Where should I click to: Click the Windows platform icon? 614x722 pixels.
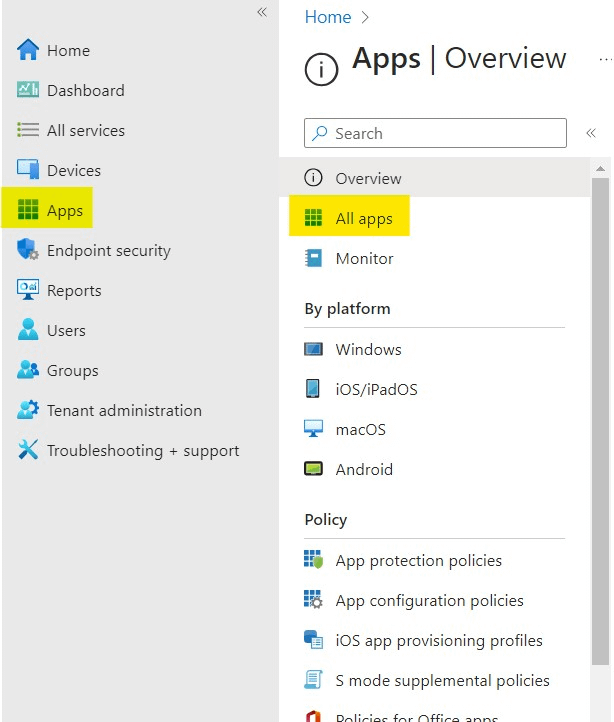point(313,349)
